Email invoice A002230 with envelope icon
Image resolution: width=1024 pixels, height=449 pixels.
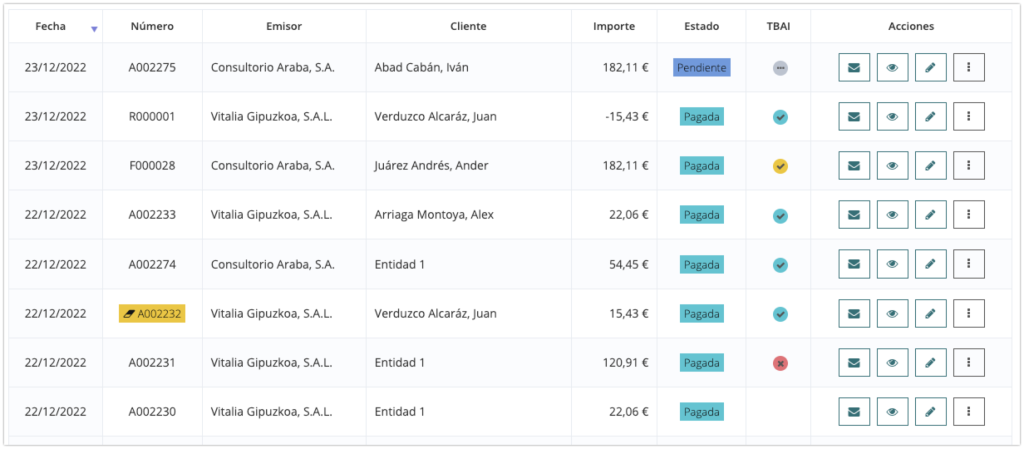[853, 411]
